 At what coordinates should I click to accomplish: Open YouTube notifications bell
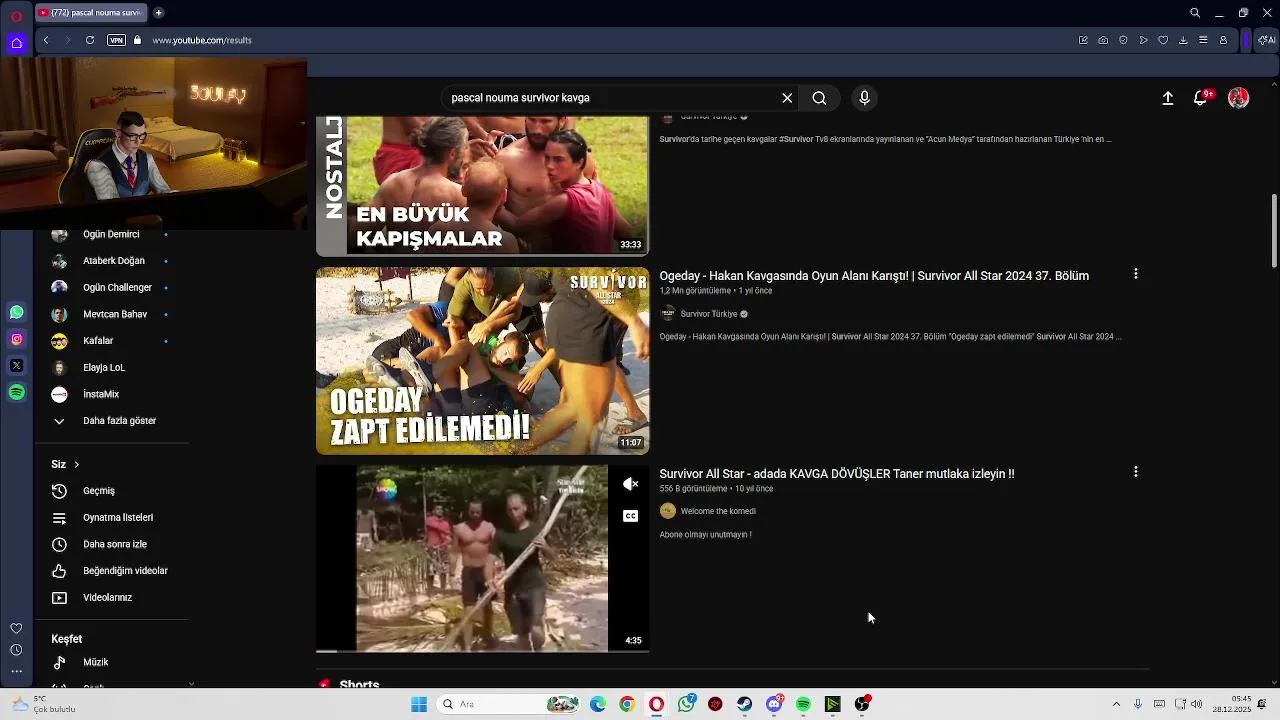(x=1201, y=98)
